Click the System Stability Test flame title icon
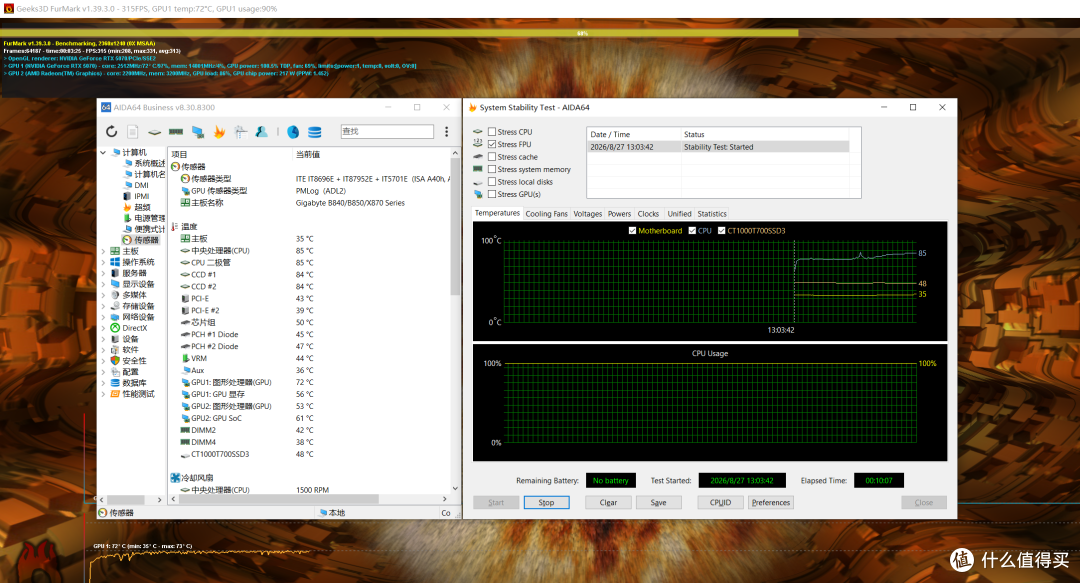 [472, 108]
